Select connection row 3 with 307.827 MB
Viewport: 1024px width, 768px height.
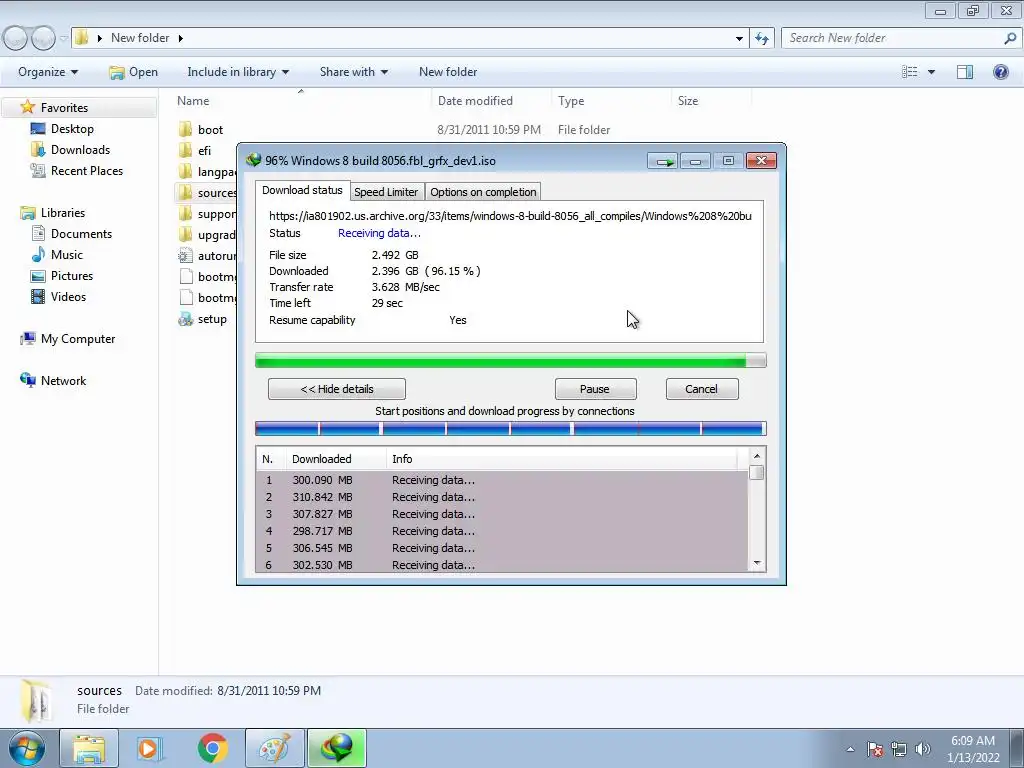pos(502,514)
